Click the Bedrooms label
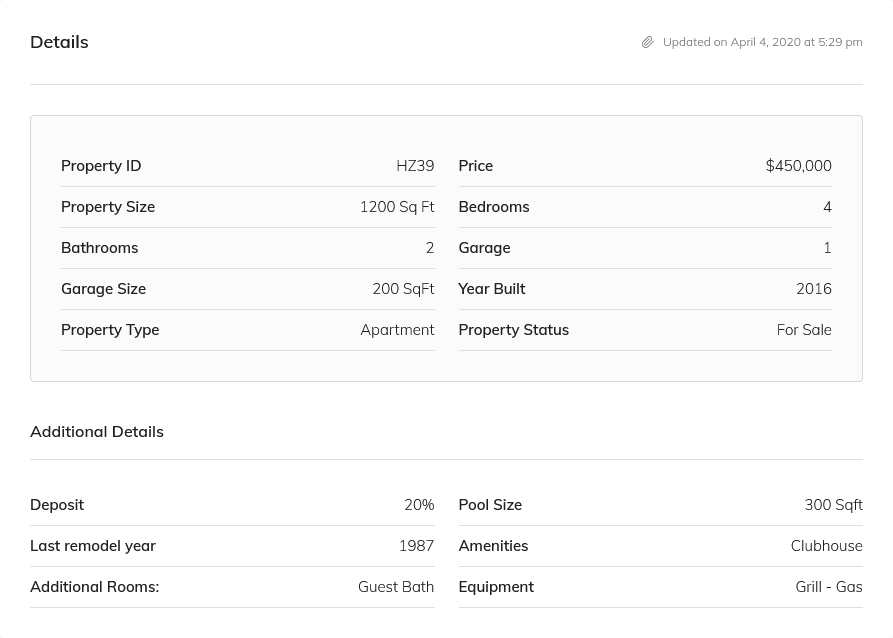This screenshot has width=893, height=638. click(493, 207)
